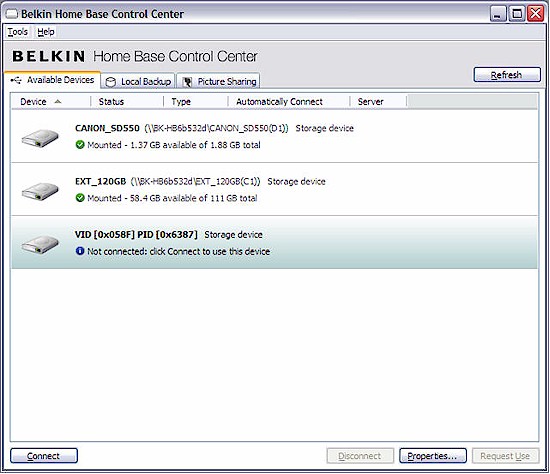Click the green mounted checkmark for CANON_SD550
The height and width of the screenshot is (474, 550).
click(x=80, y=145)
